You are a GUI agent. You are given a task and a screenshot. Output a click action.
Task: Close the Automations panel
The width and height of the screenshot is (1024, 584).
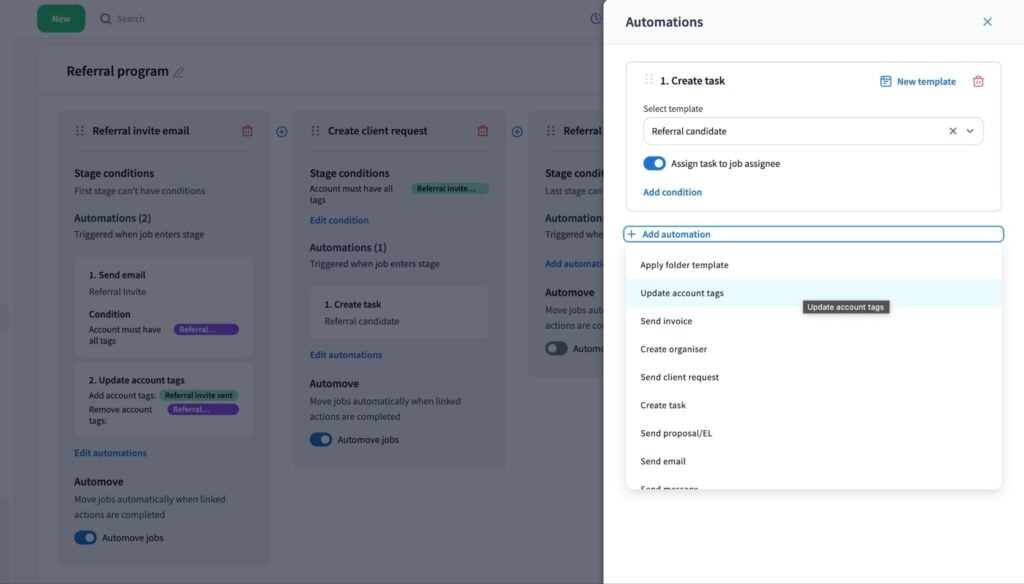point(987,22)
